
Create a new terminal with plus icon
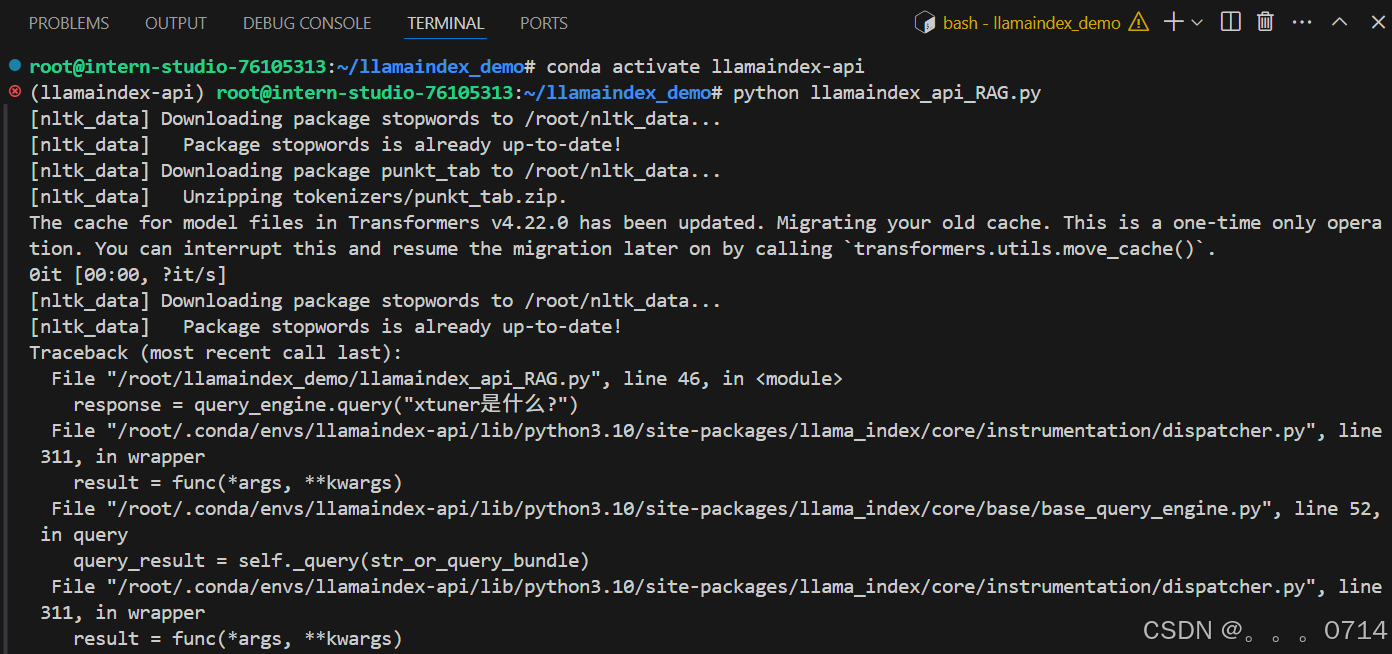[1174, 21]
